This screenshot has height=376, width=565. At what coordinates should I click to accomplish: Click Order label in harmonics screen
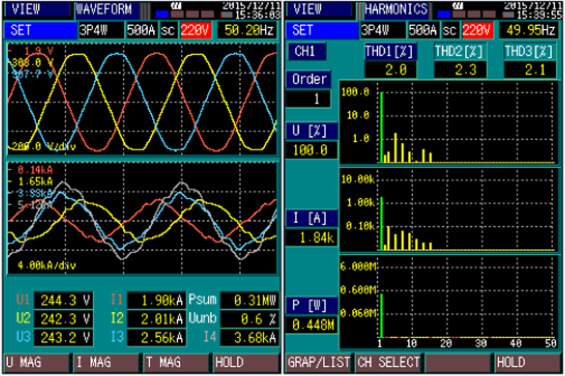pyautogui.click(x=309, y=79)
